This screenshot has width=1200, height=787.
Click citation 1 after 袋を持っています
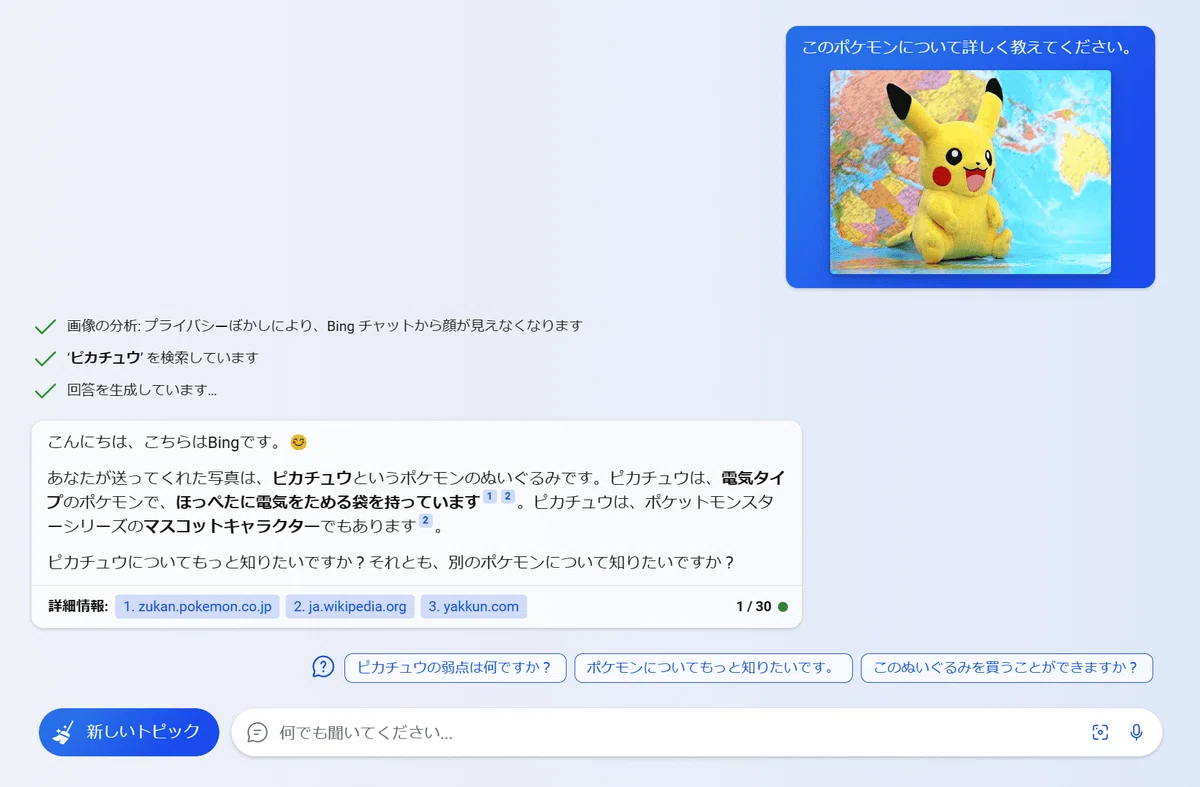tap(489, 497)
